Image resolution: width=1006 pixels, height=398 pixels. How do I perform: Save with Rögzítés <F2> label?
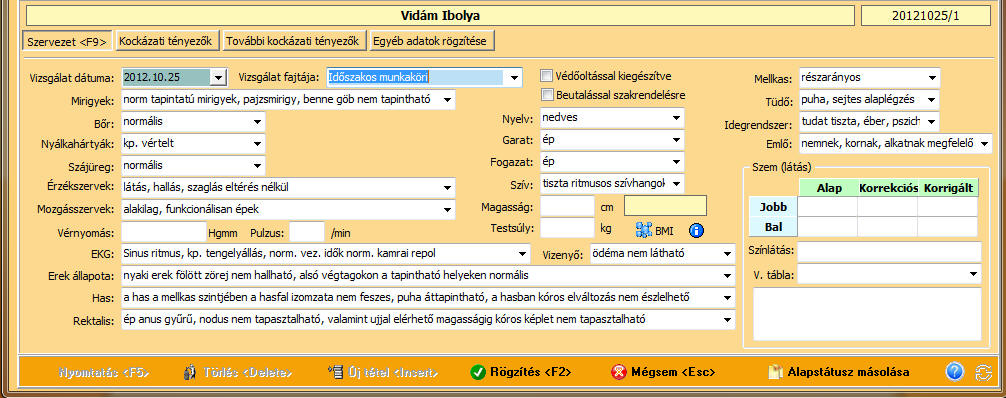click(531, 372)
